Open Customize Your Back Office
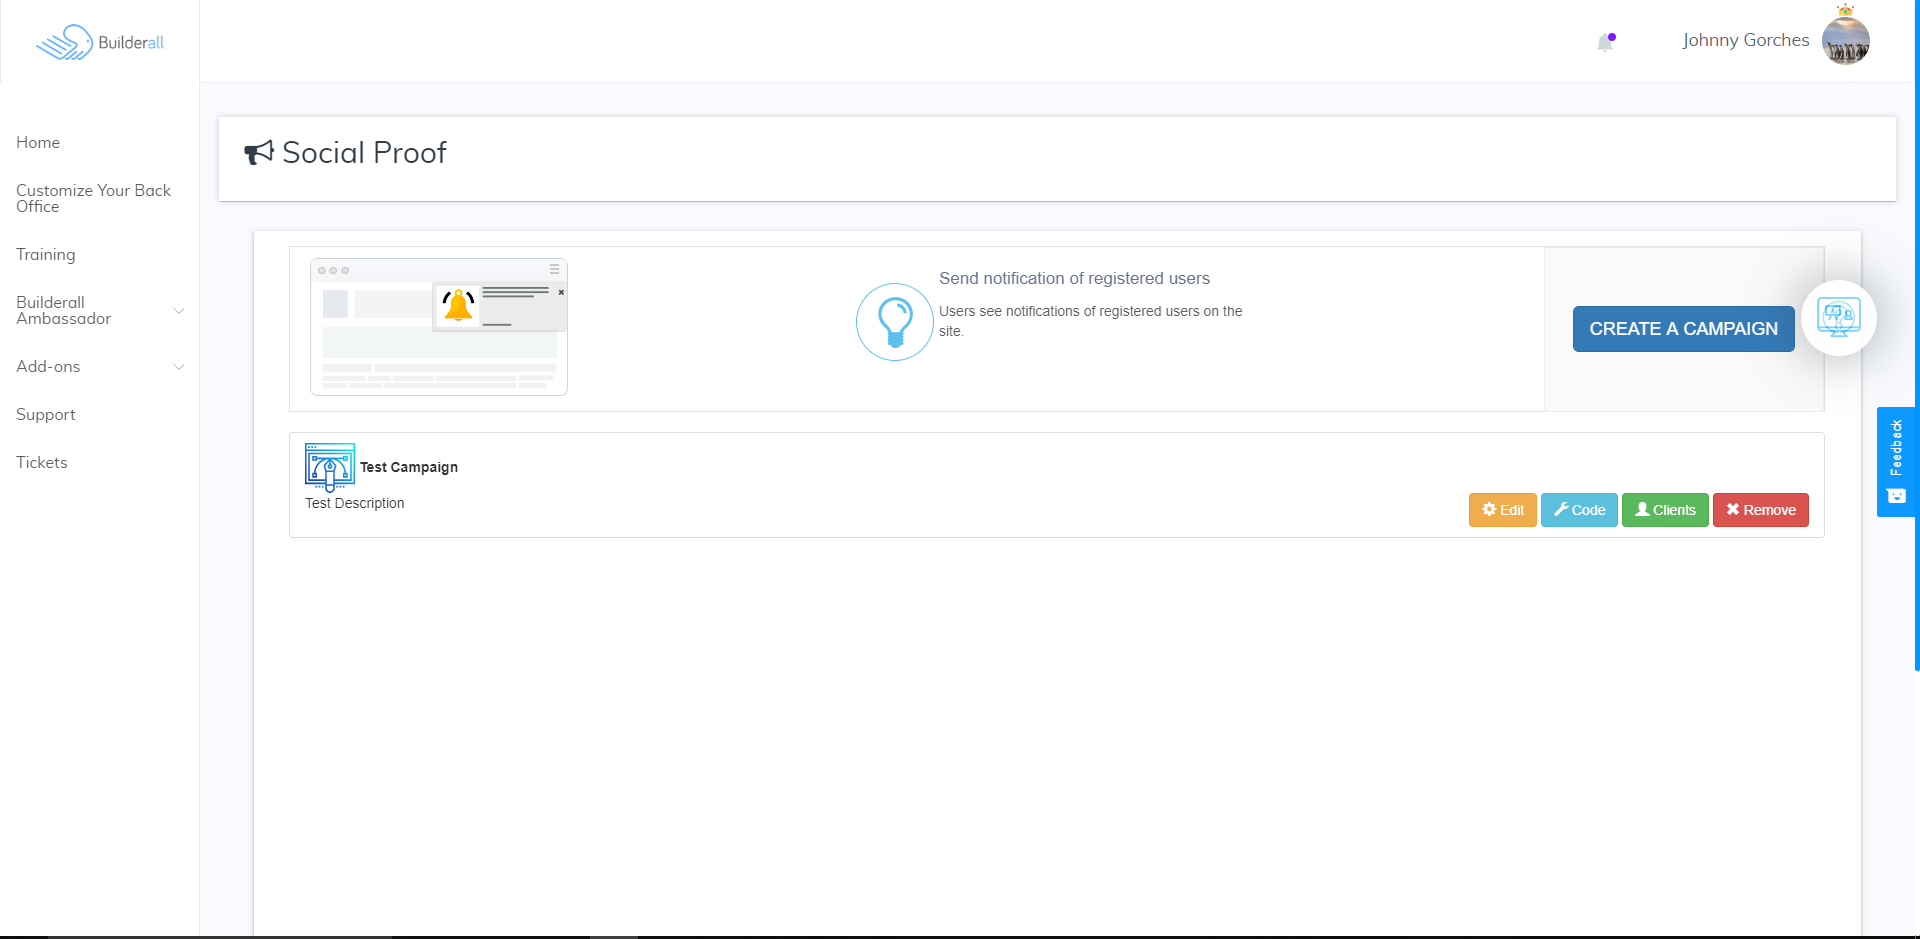This screenshot has width=1920, height=939. [x=93, y=198]
